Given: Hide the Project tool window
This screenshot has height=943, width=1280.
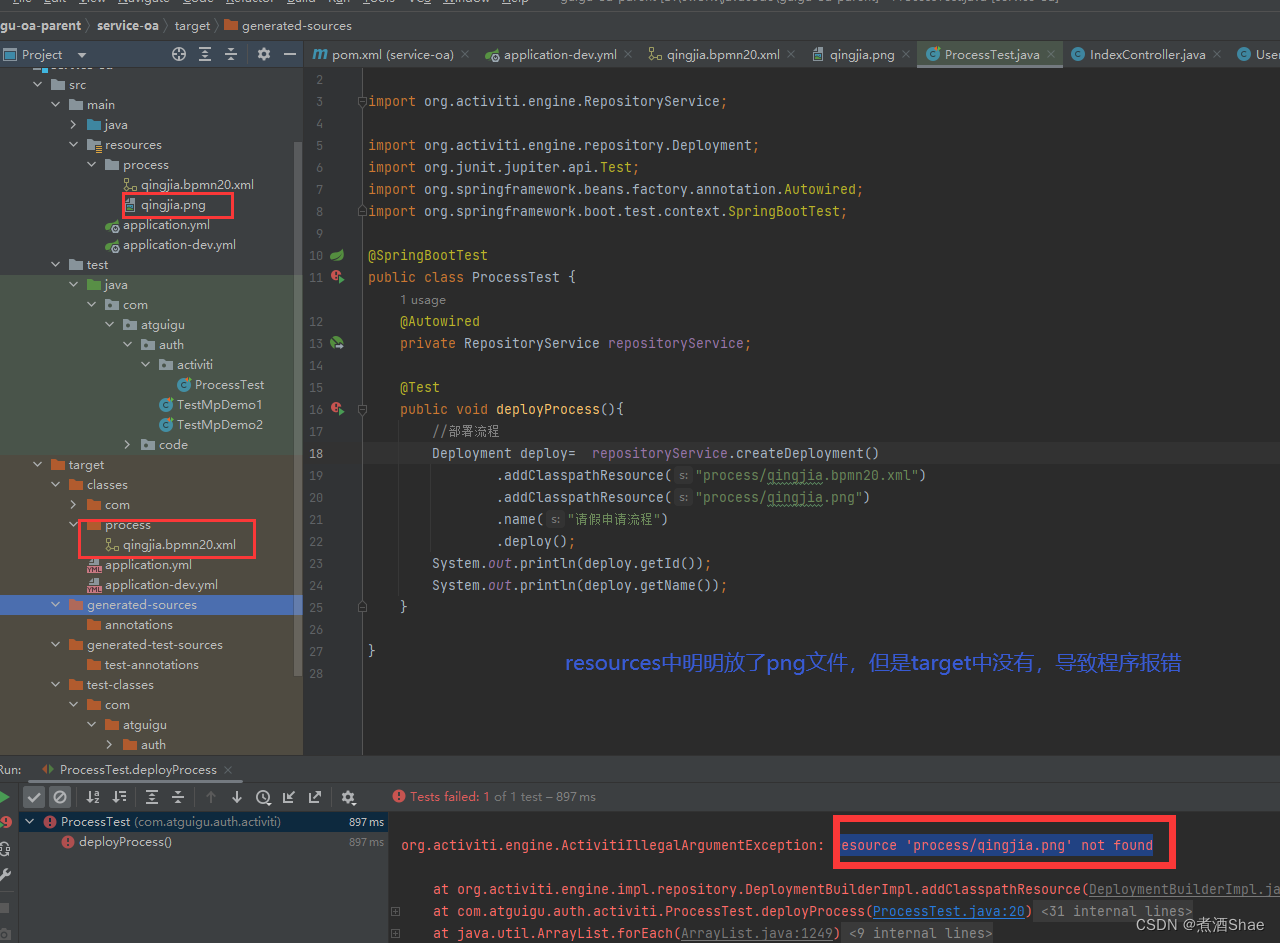Looking at the screenshot, I should pos(289,54).
